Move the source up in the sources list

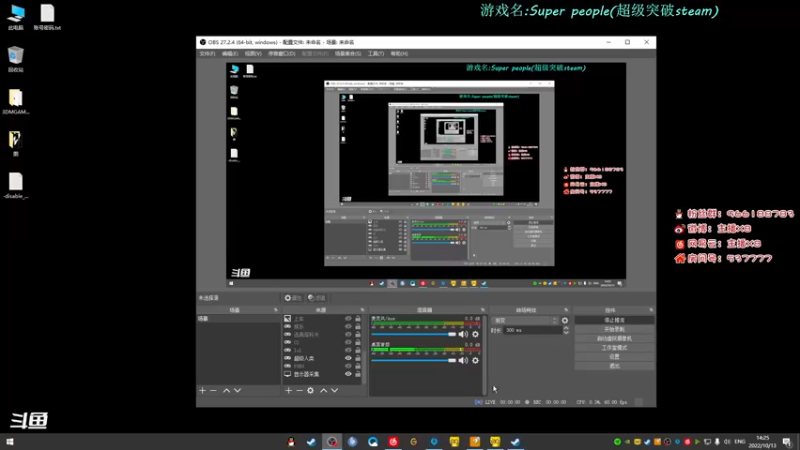[x=323, y=390]
